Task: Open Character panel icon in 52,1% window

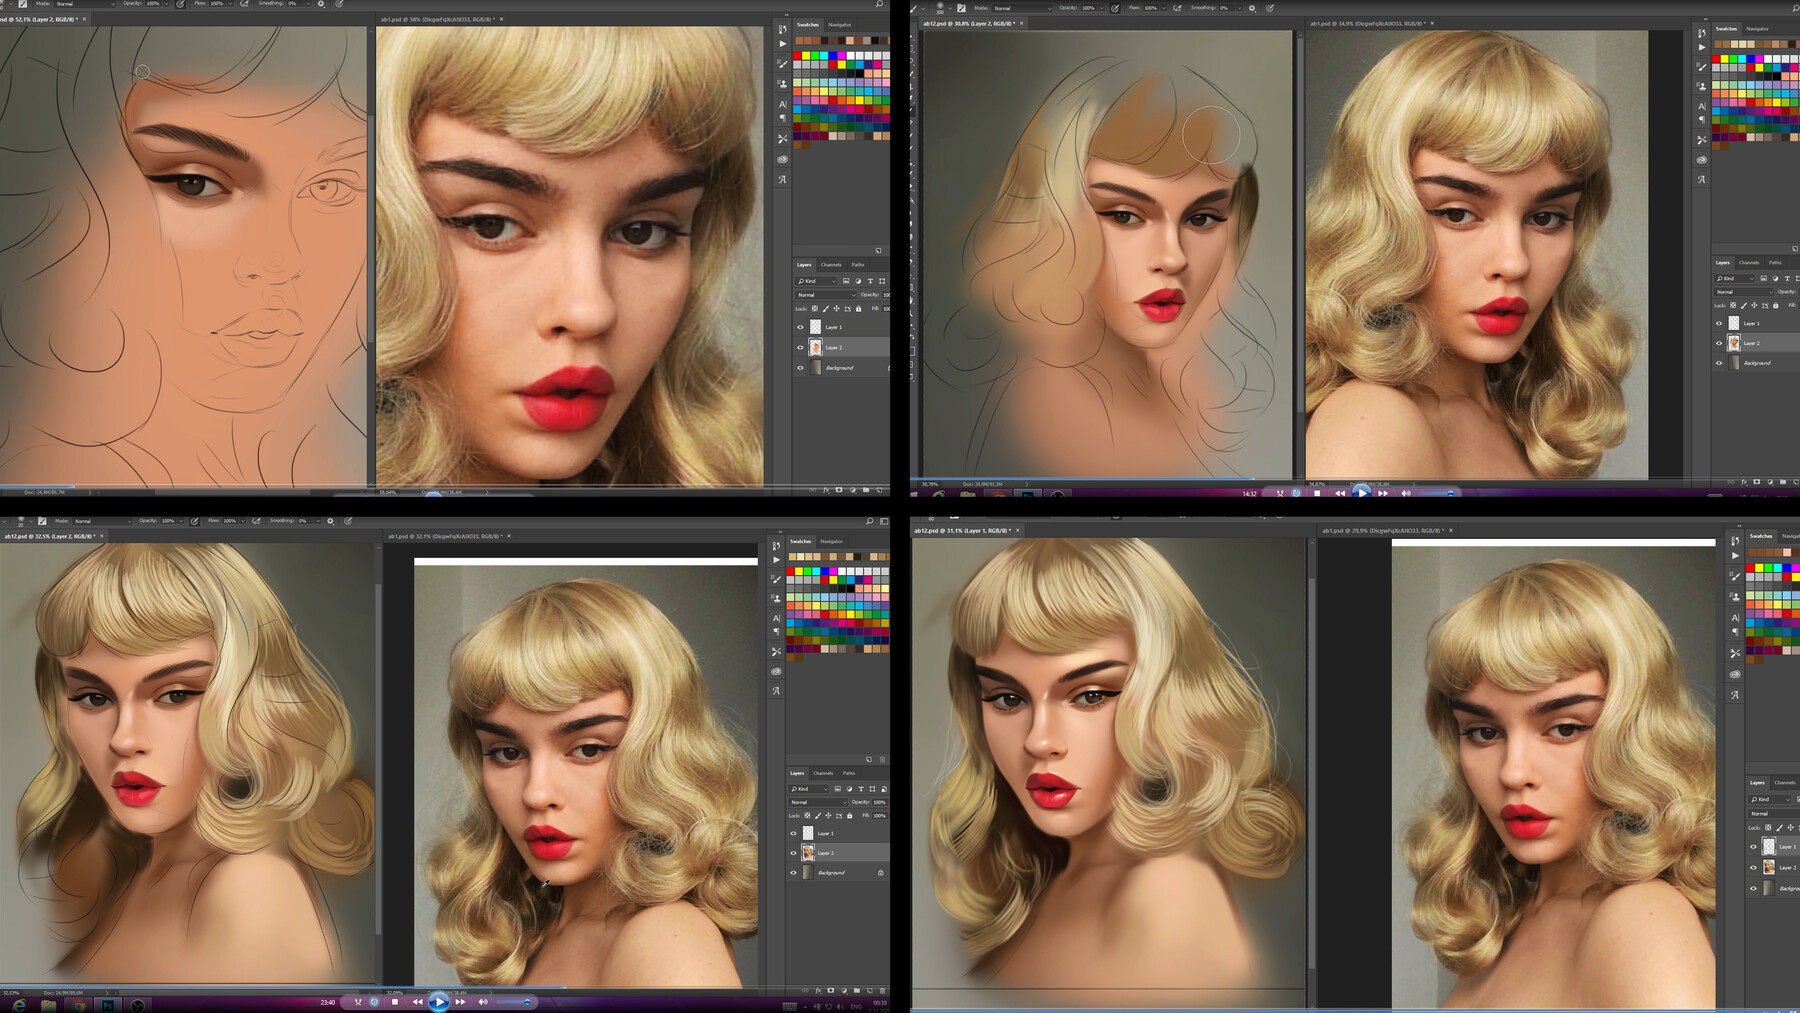Action: [782, 104]
